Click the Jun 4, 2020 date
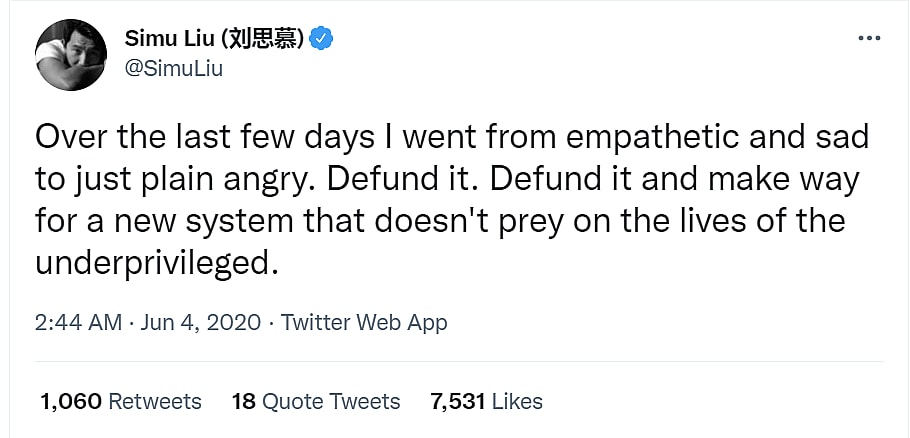This screenshot has width=910, height=438. (x=198, y=322)
